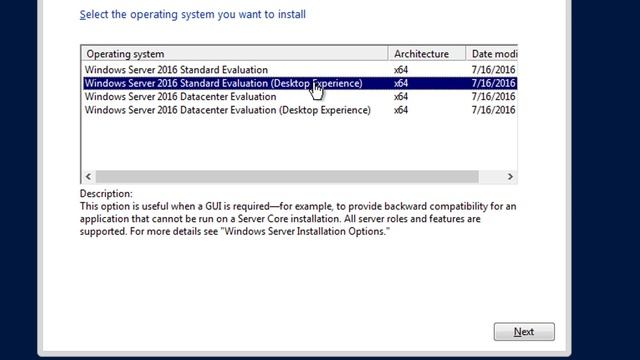Image resolution: width=640 pixels, height=360 pixels.
Task: Click 7/16/2016 date in first Standard Evaluation row
Action: 493,70
